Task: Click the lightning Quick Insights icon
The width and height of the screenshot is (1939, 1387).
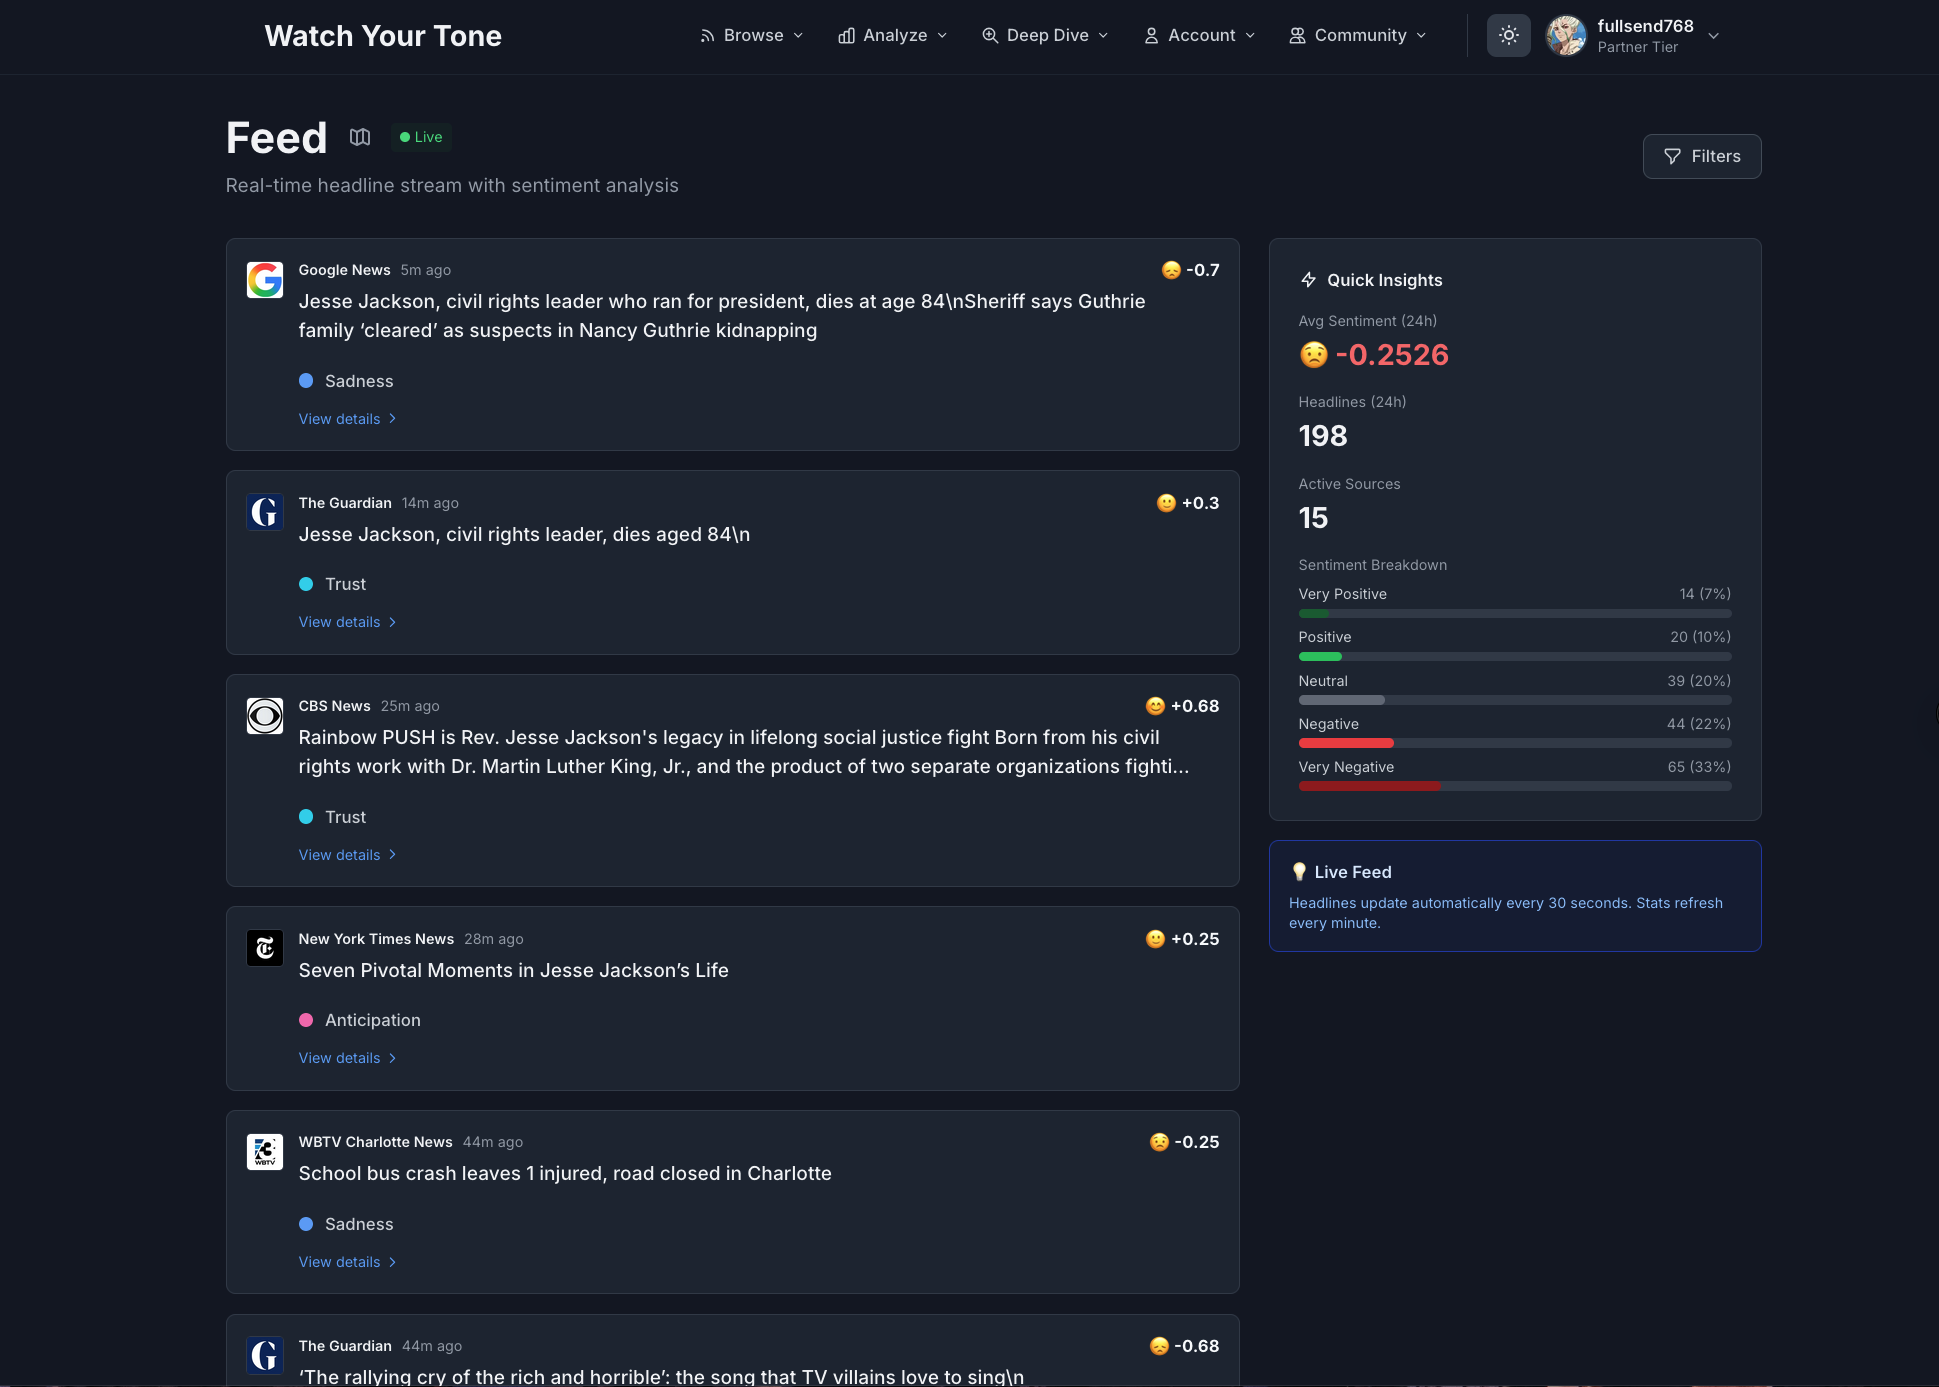Action: coord(1308,280)
